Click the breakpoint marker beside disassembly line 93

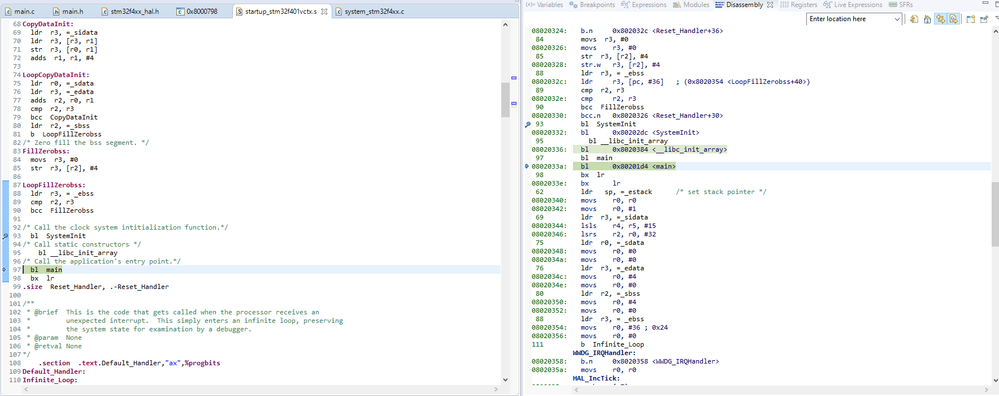click(527, 124)
